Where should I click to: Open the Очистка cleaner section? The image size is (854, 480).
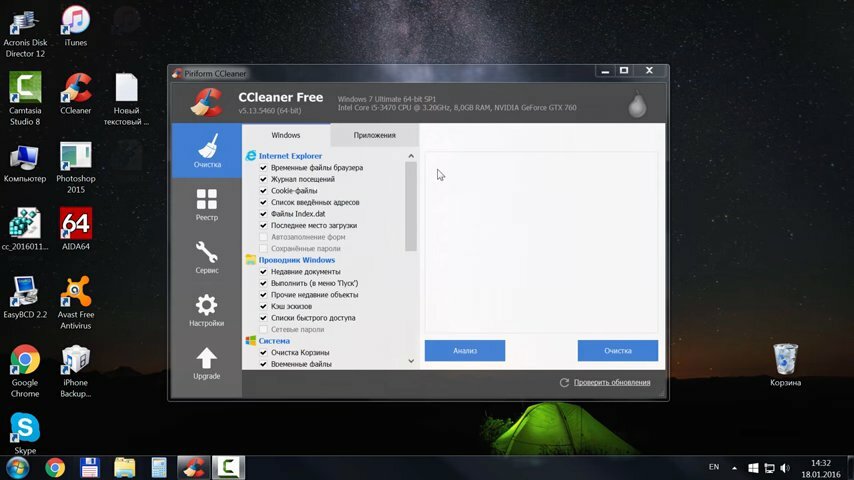[207, 150]
